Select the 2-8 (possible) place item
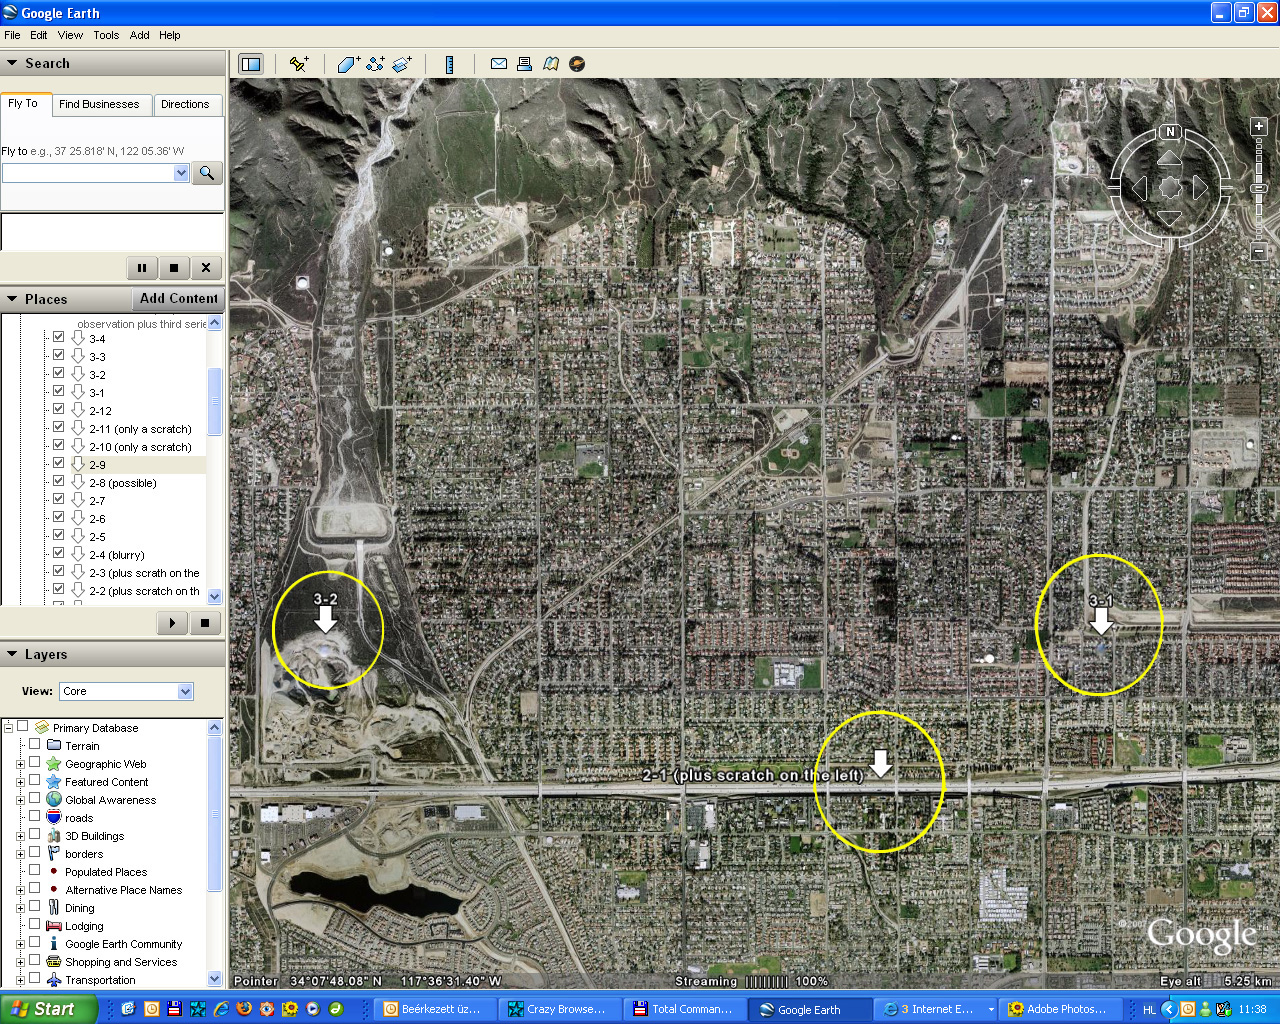The width and height of the screenshot is (1280, 1024). tap(122, 483)
